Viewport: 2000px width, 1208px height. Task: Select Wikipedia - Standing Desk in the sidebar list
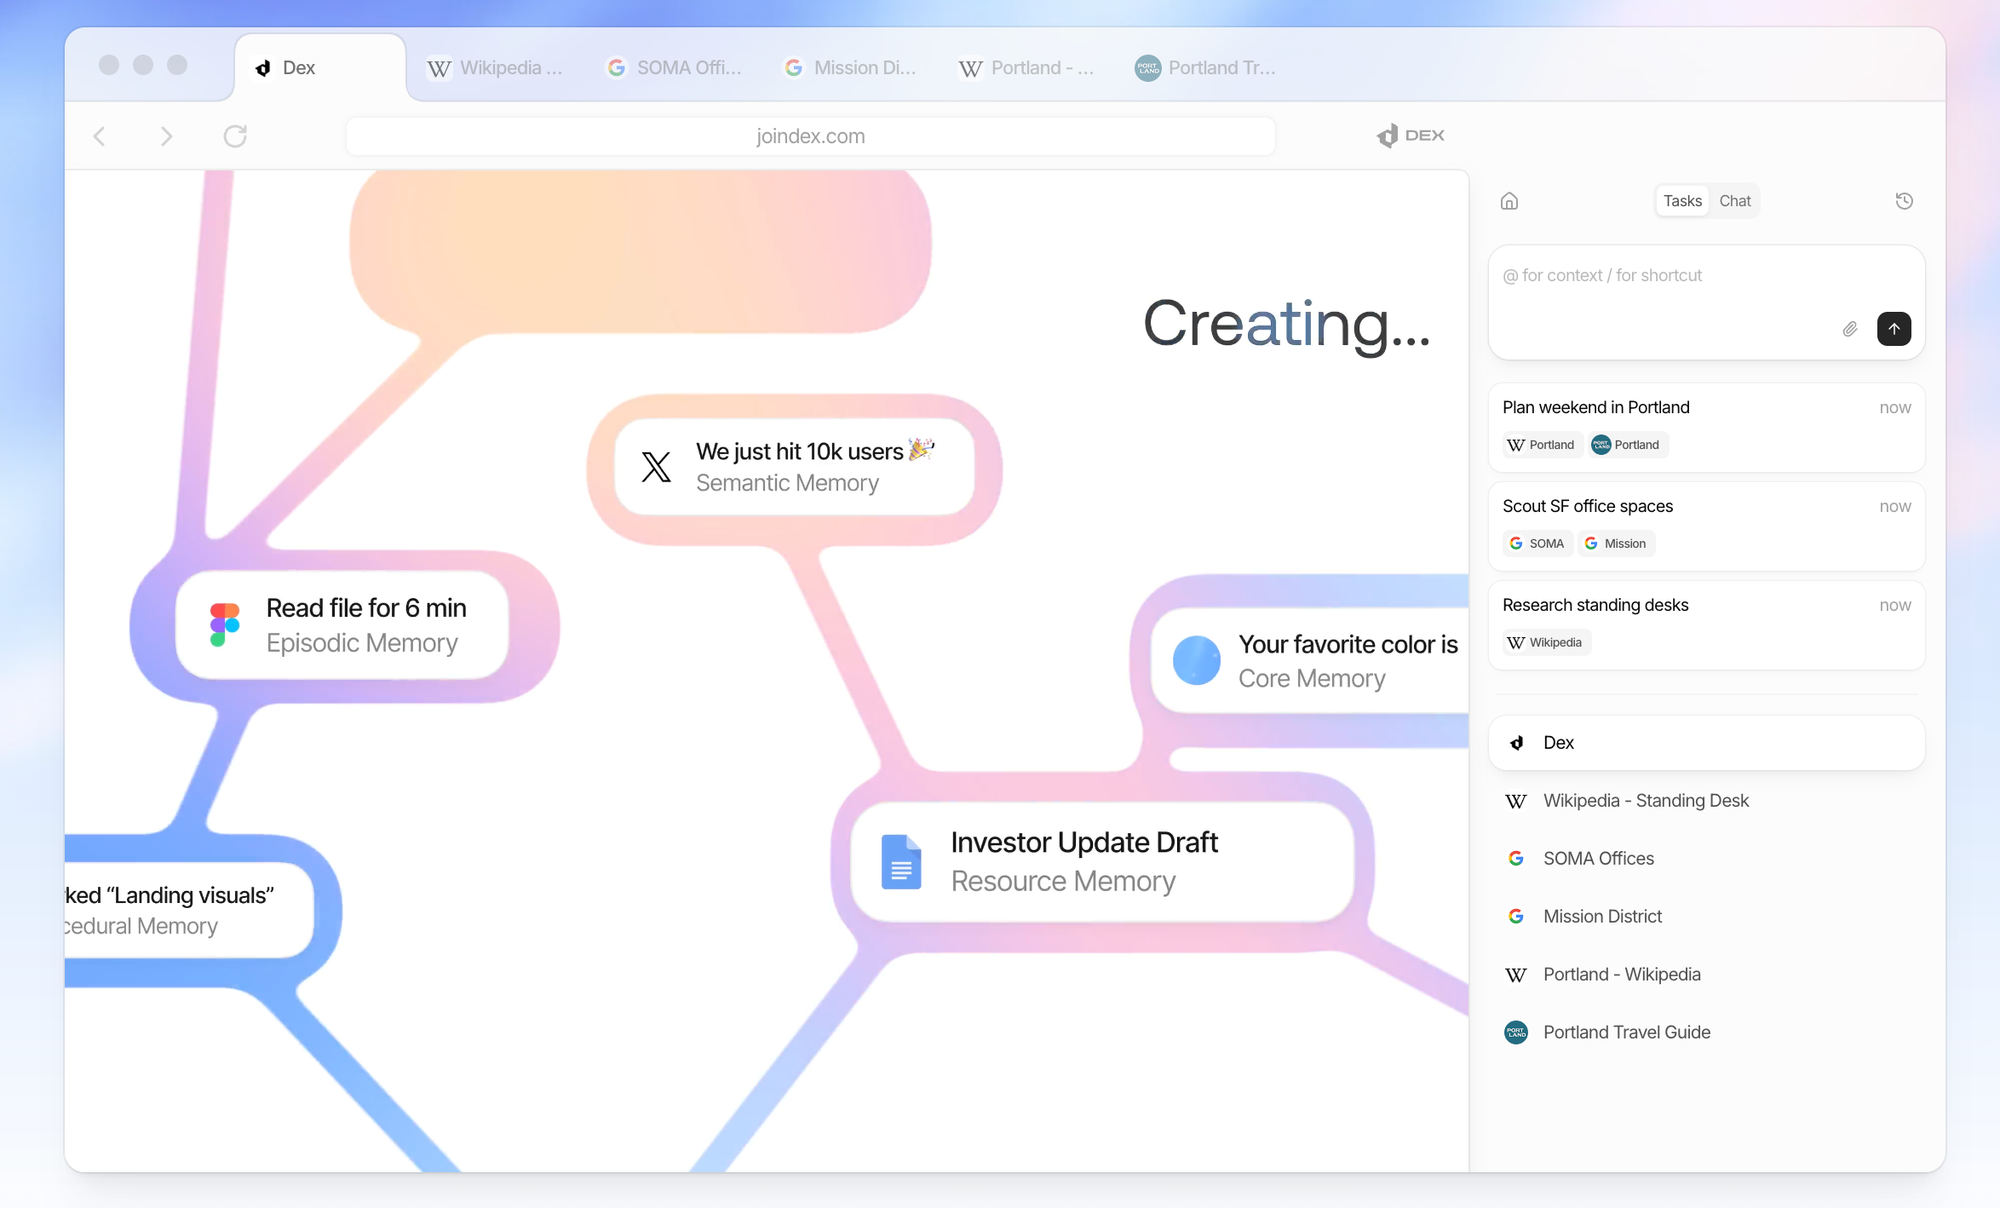1645,800
